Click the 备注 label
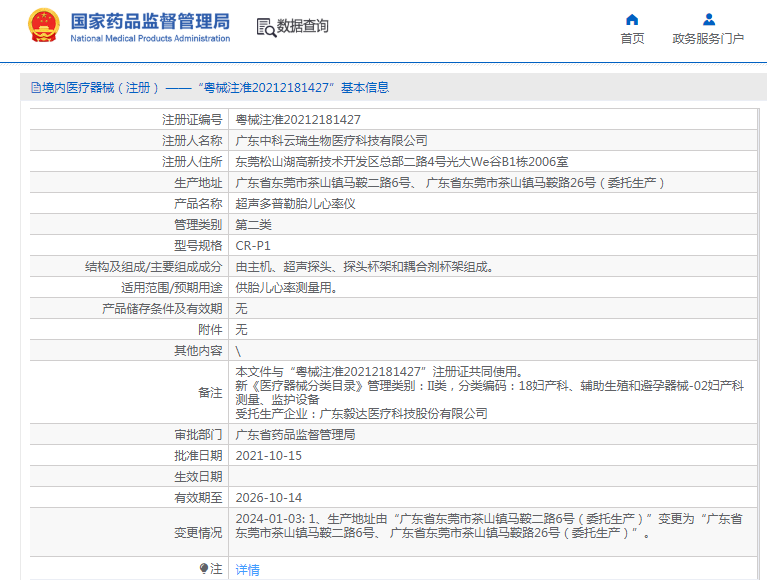767x580 pixels. [210, 393]
